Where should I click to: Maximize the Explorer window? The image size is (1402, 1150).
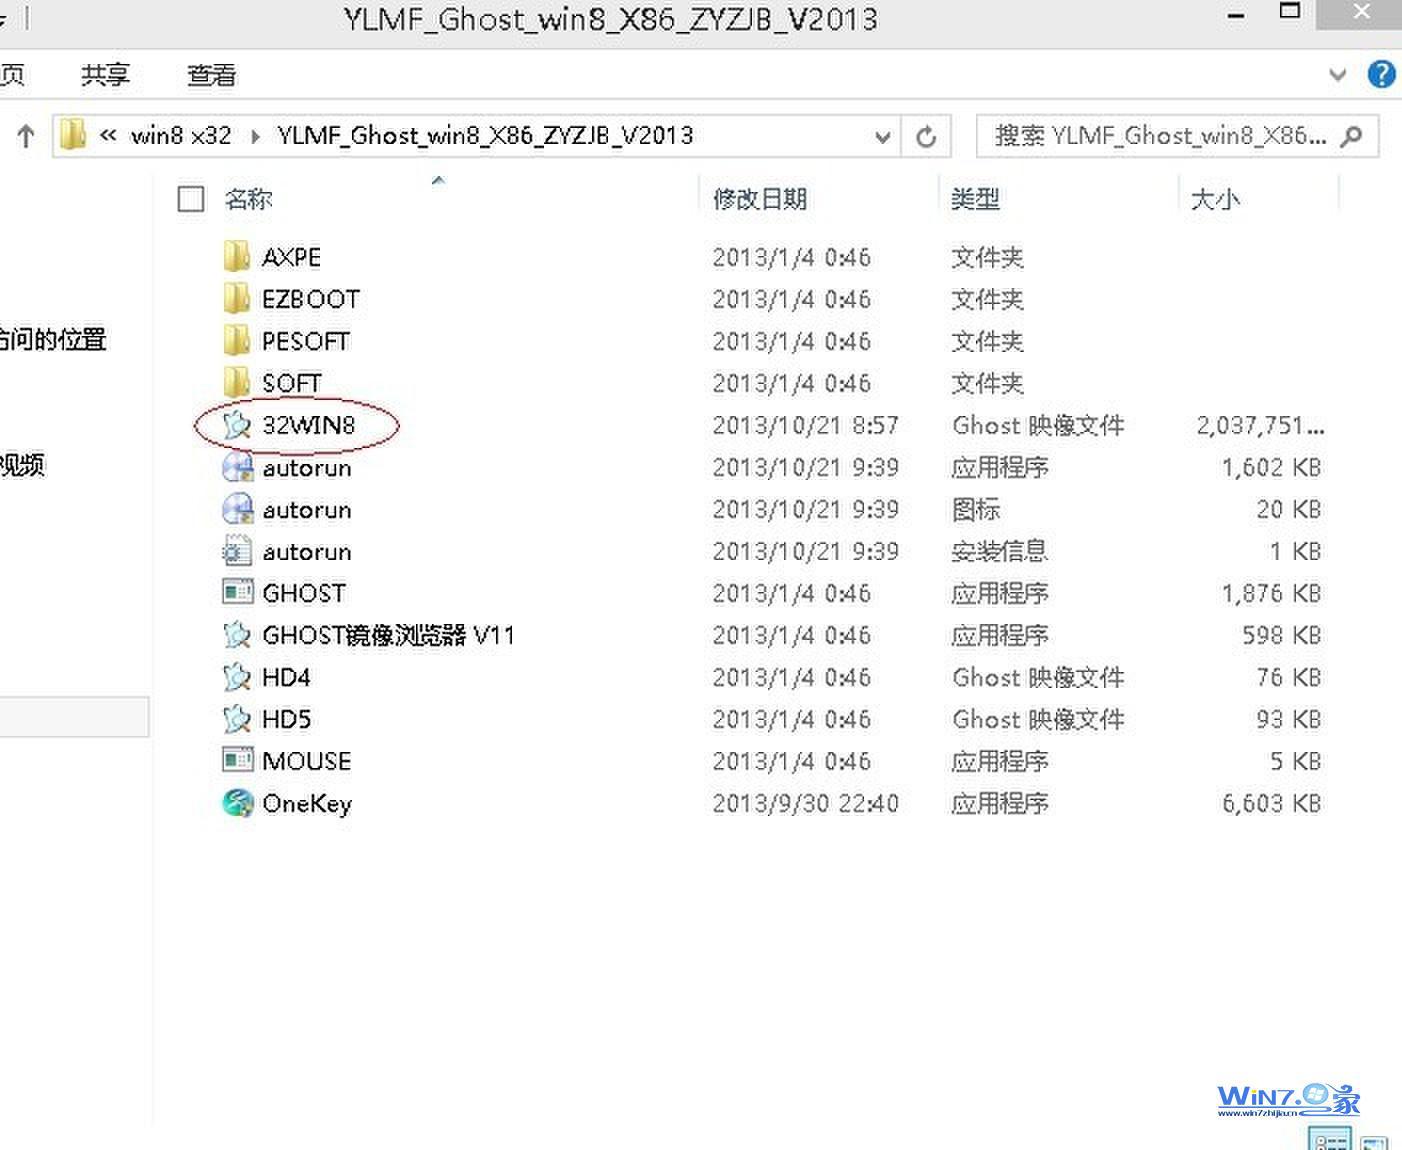point(1290,12)
